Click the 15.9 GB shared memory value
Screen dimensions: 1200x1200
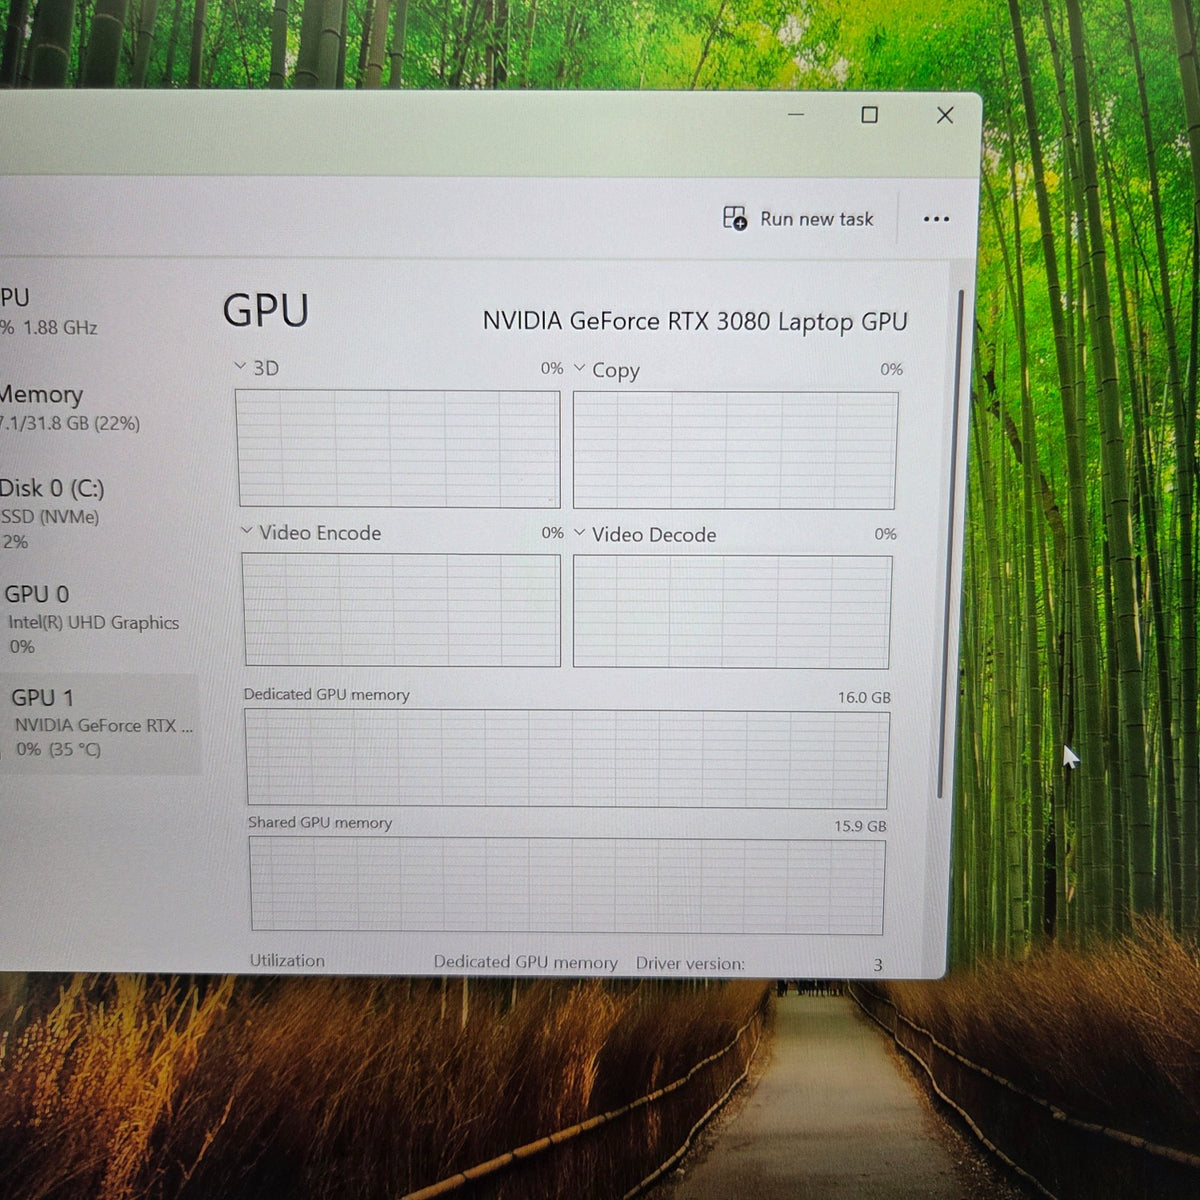coord(860,826)
